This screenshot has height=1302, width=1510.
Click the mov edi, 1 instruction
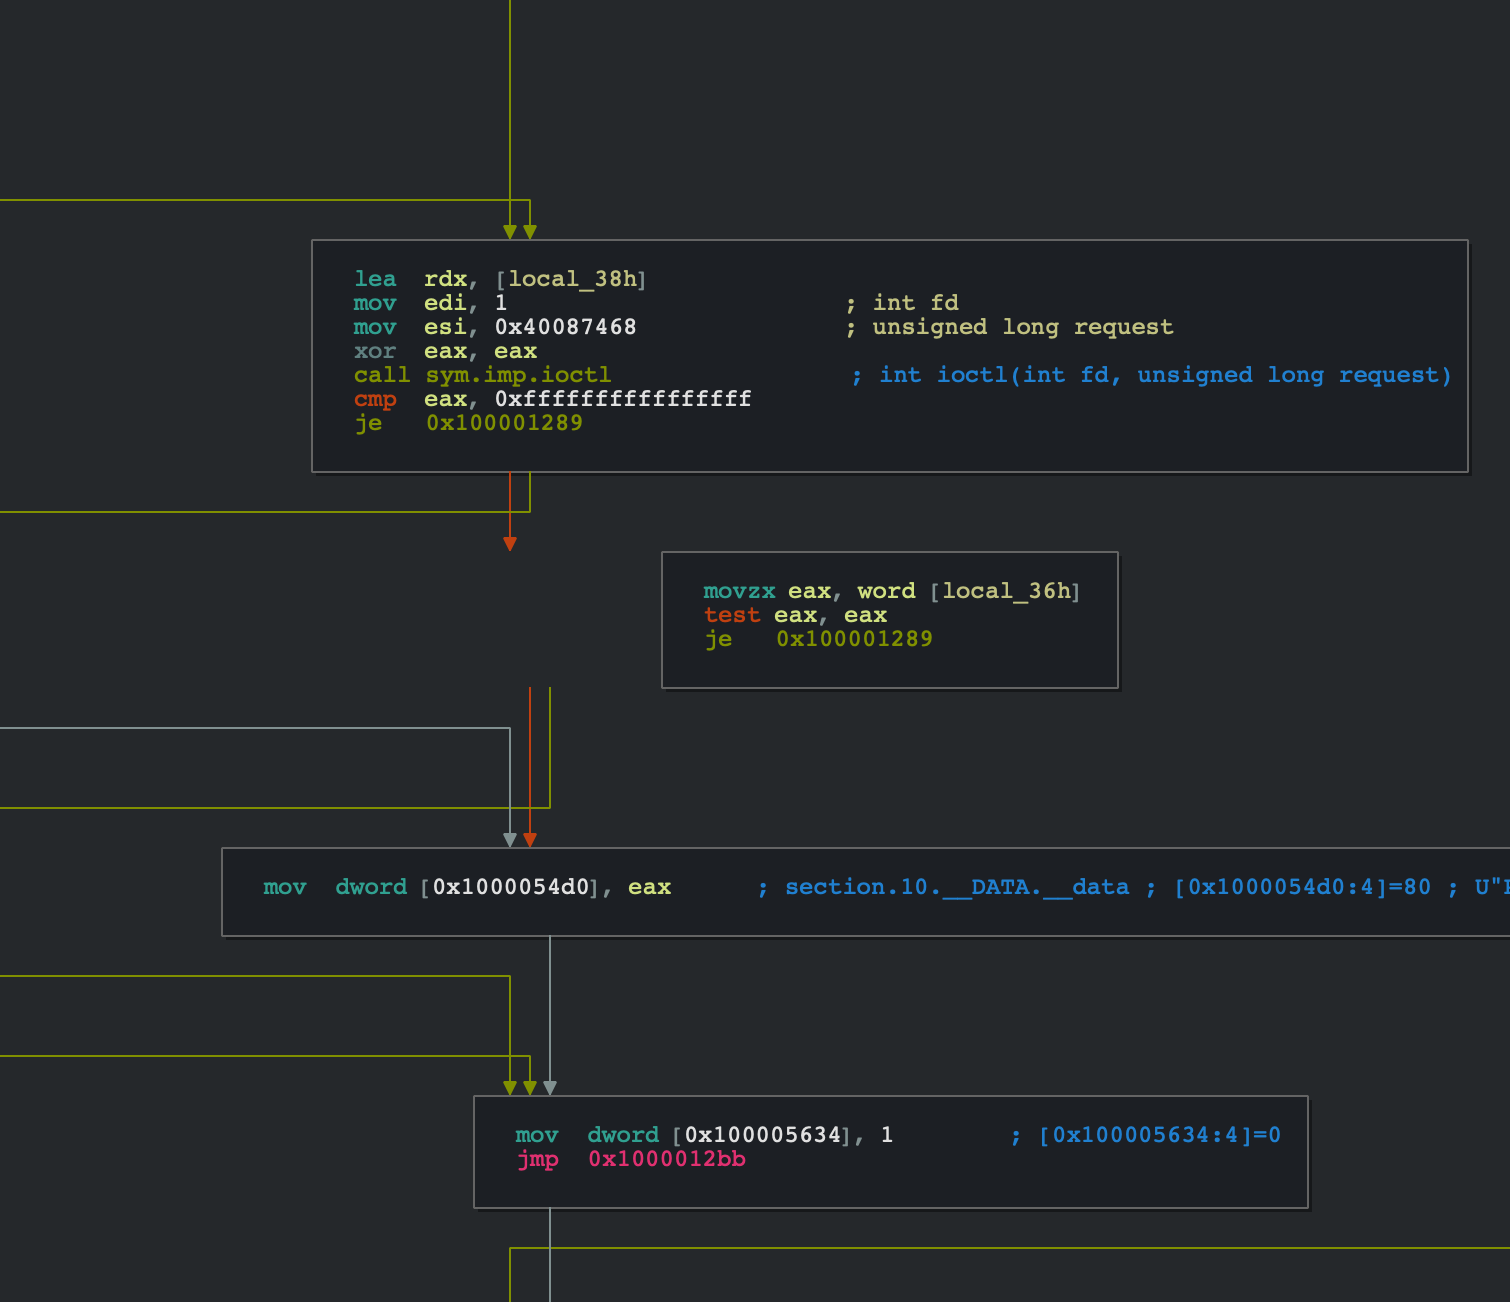click(x=428, y=303)
